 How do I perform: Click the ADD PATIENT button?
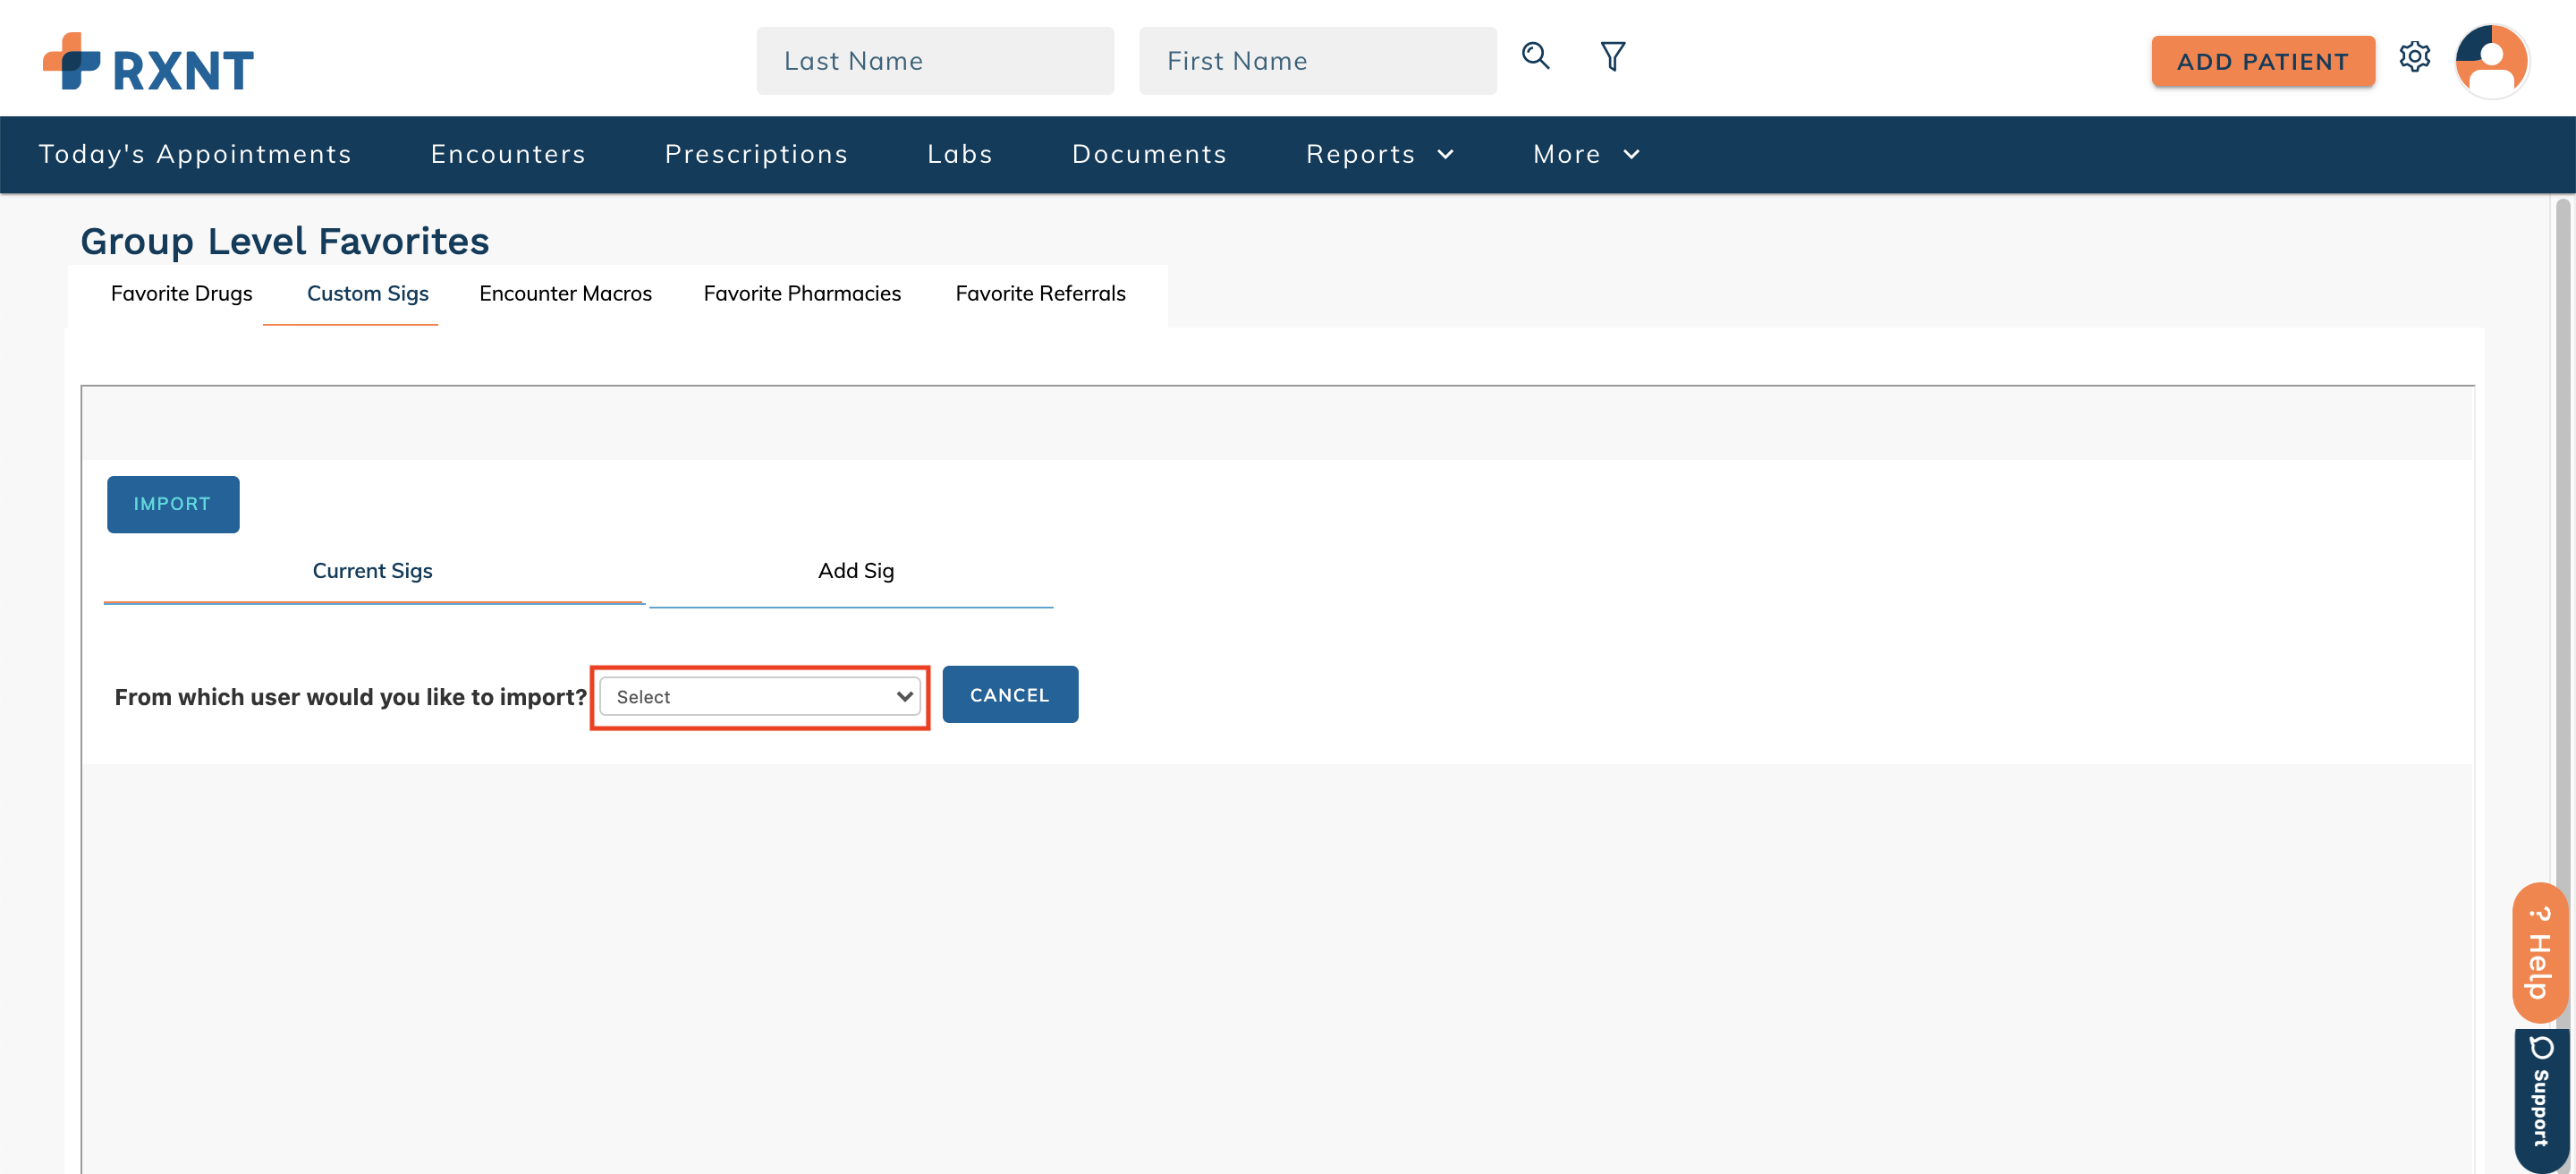pyautogui.click(x=2262, y=62)
